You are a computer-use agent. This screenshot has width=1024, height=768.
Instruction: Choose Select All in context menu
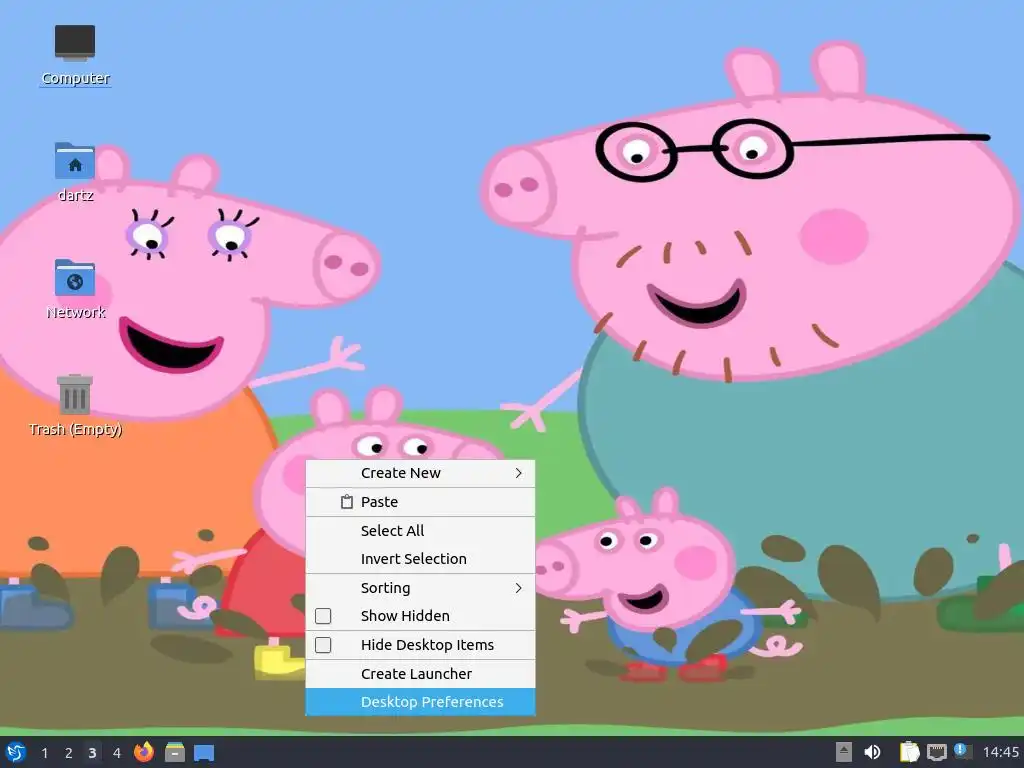[421, 530]
